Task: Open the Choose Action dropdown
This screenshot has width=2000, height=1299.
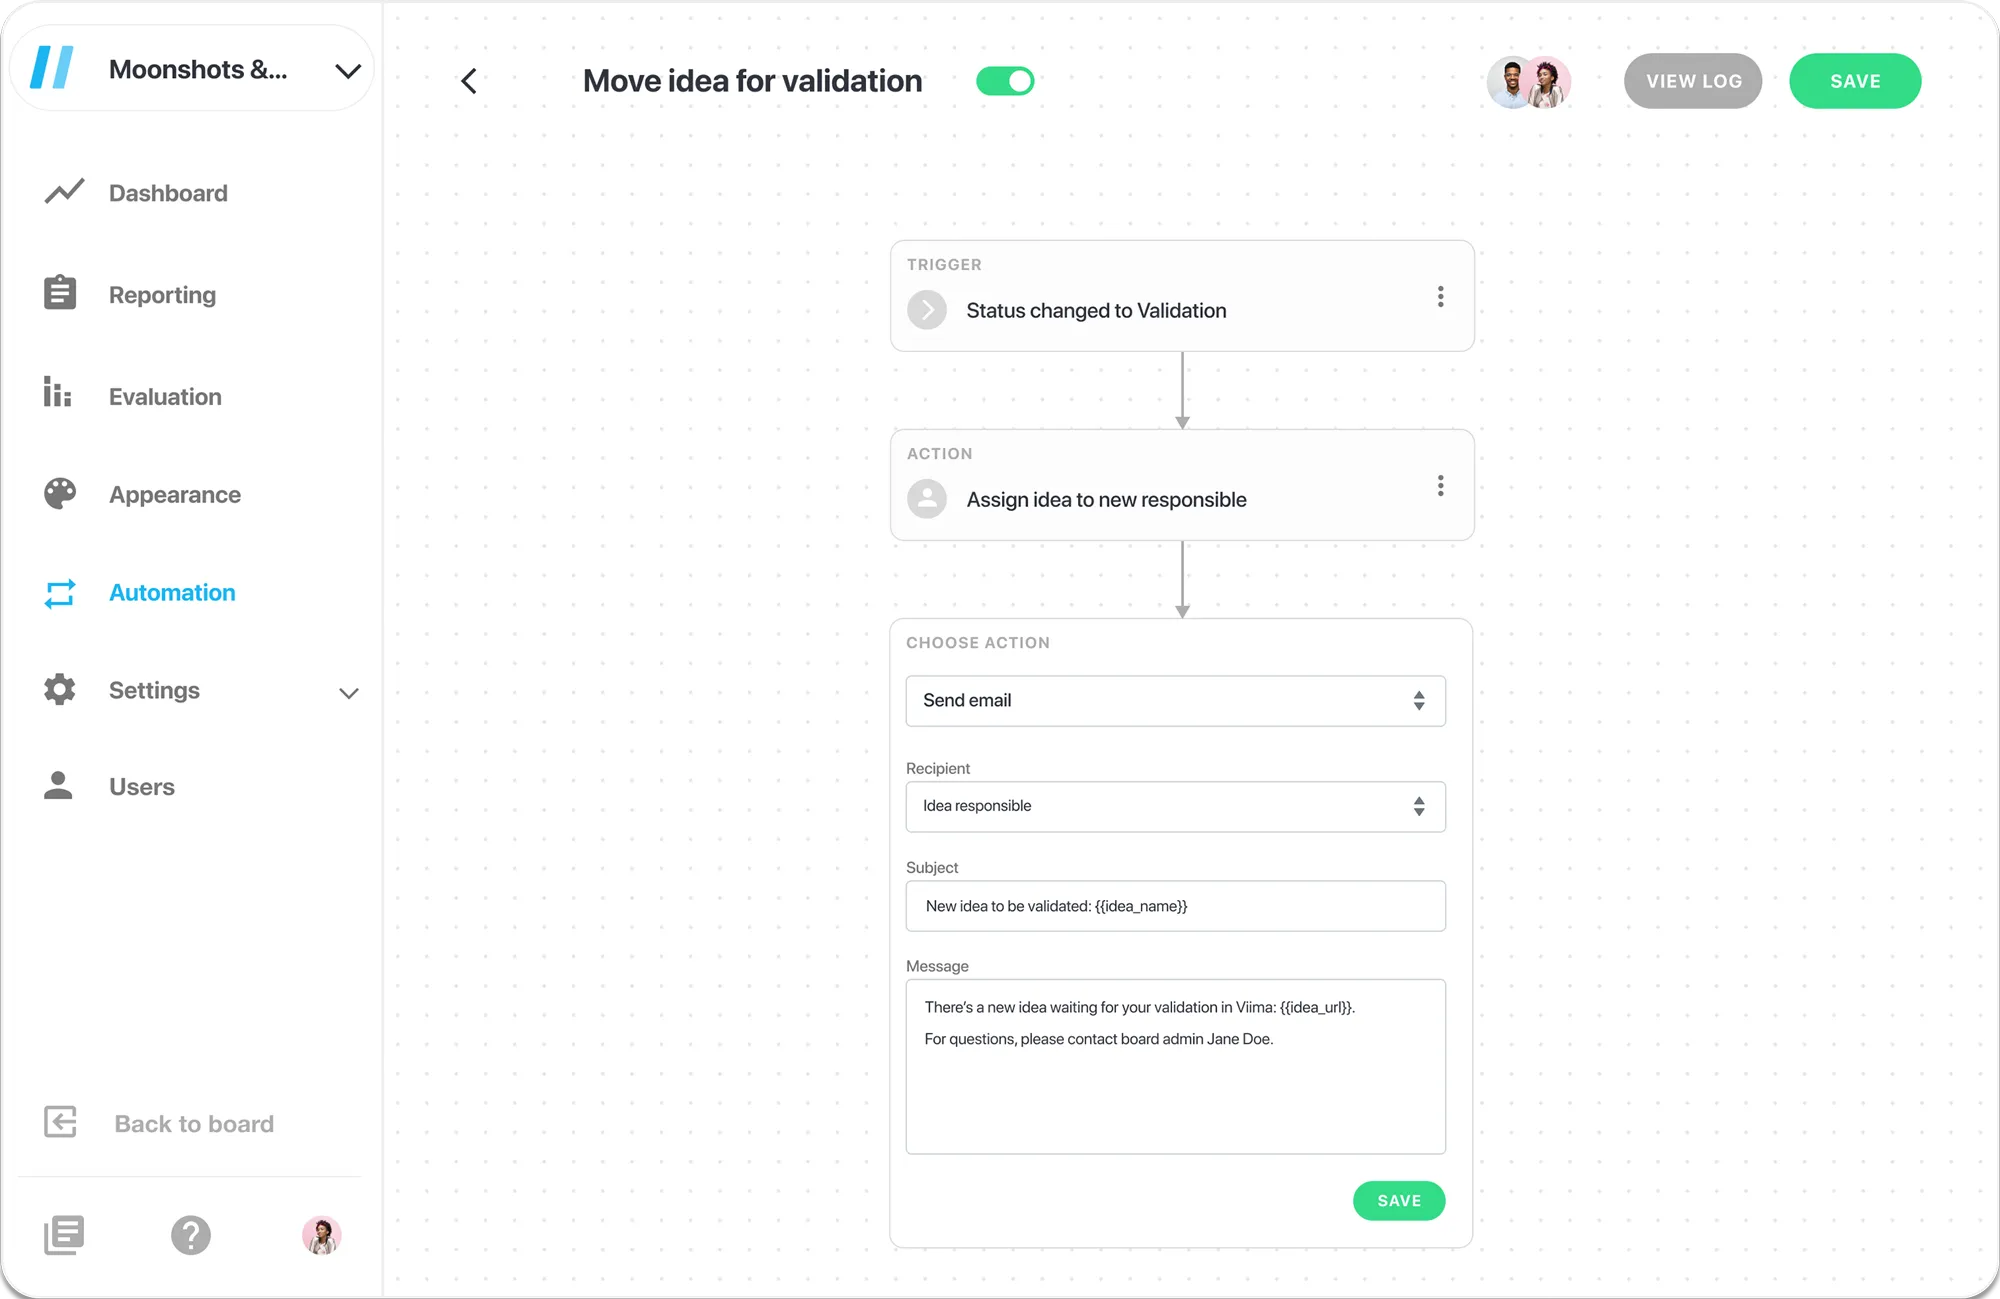Action: point(1175,700)
